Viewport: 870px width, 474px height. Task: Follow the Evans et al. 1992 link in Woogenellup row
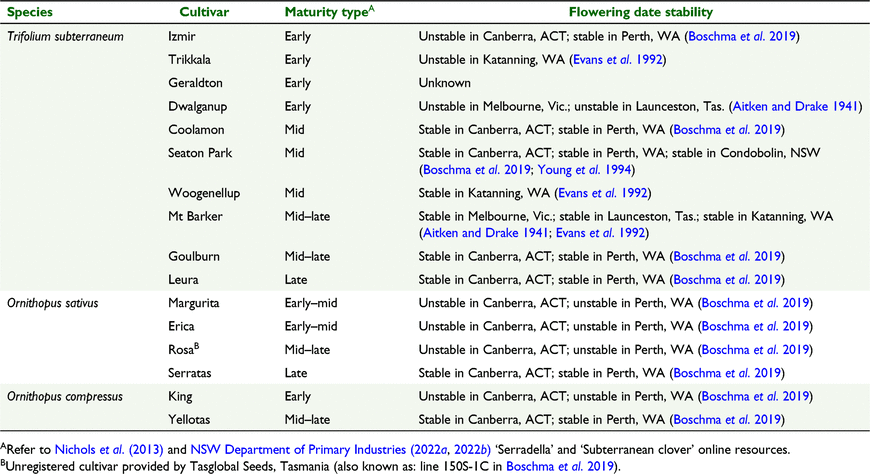click(603, 193)
